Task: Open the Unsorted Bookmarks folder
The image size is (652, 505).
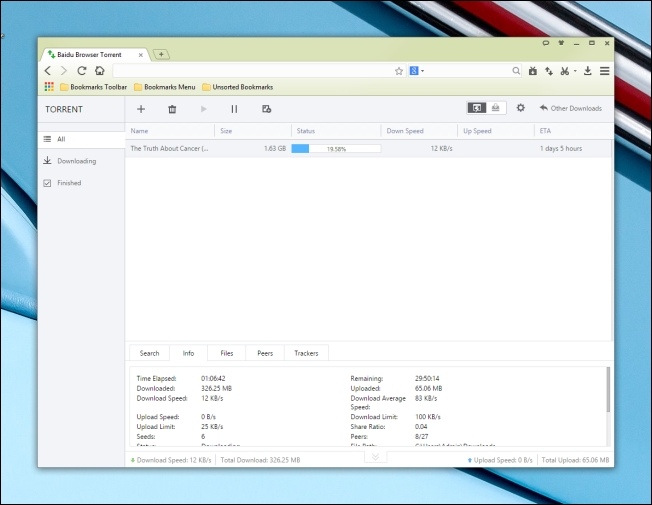Action: tap(237, 87)
